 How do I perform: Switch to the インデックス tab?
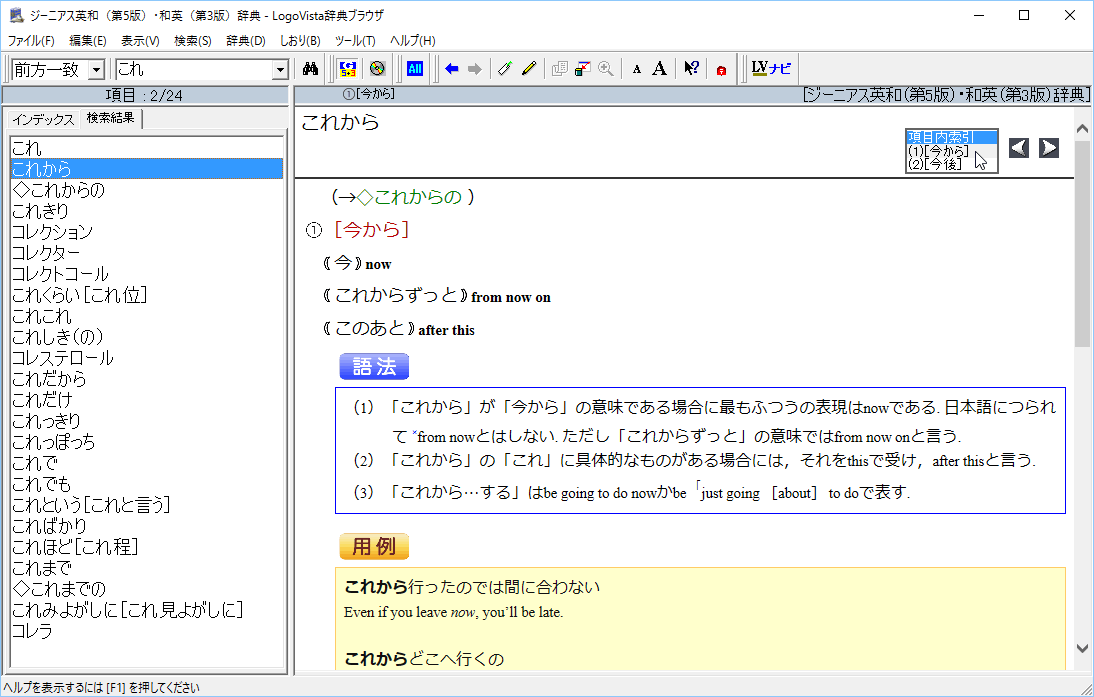pyautogui.click(x=43, y=119)
